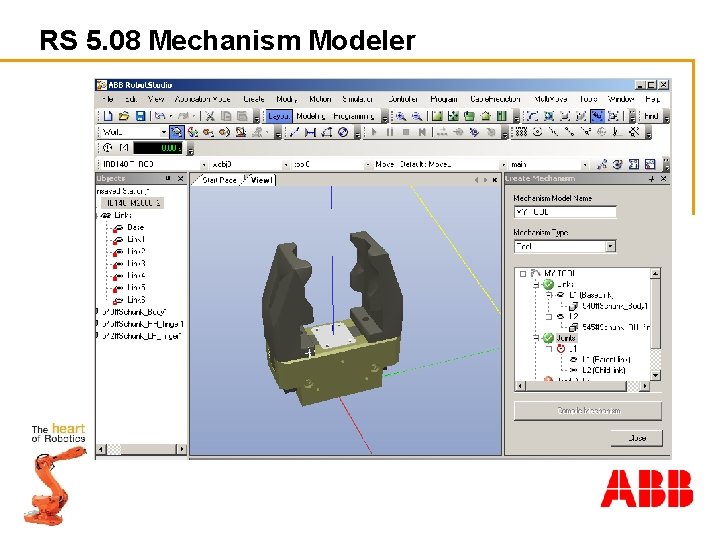
Task: Click the Find toolbar button
Action: click(x=651, y=116)
